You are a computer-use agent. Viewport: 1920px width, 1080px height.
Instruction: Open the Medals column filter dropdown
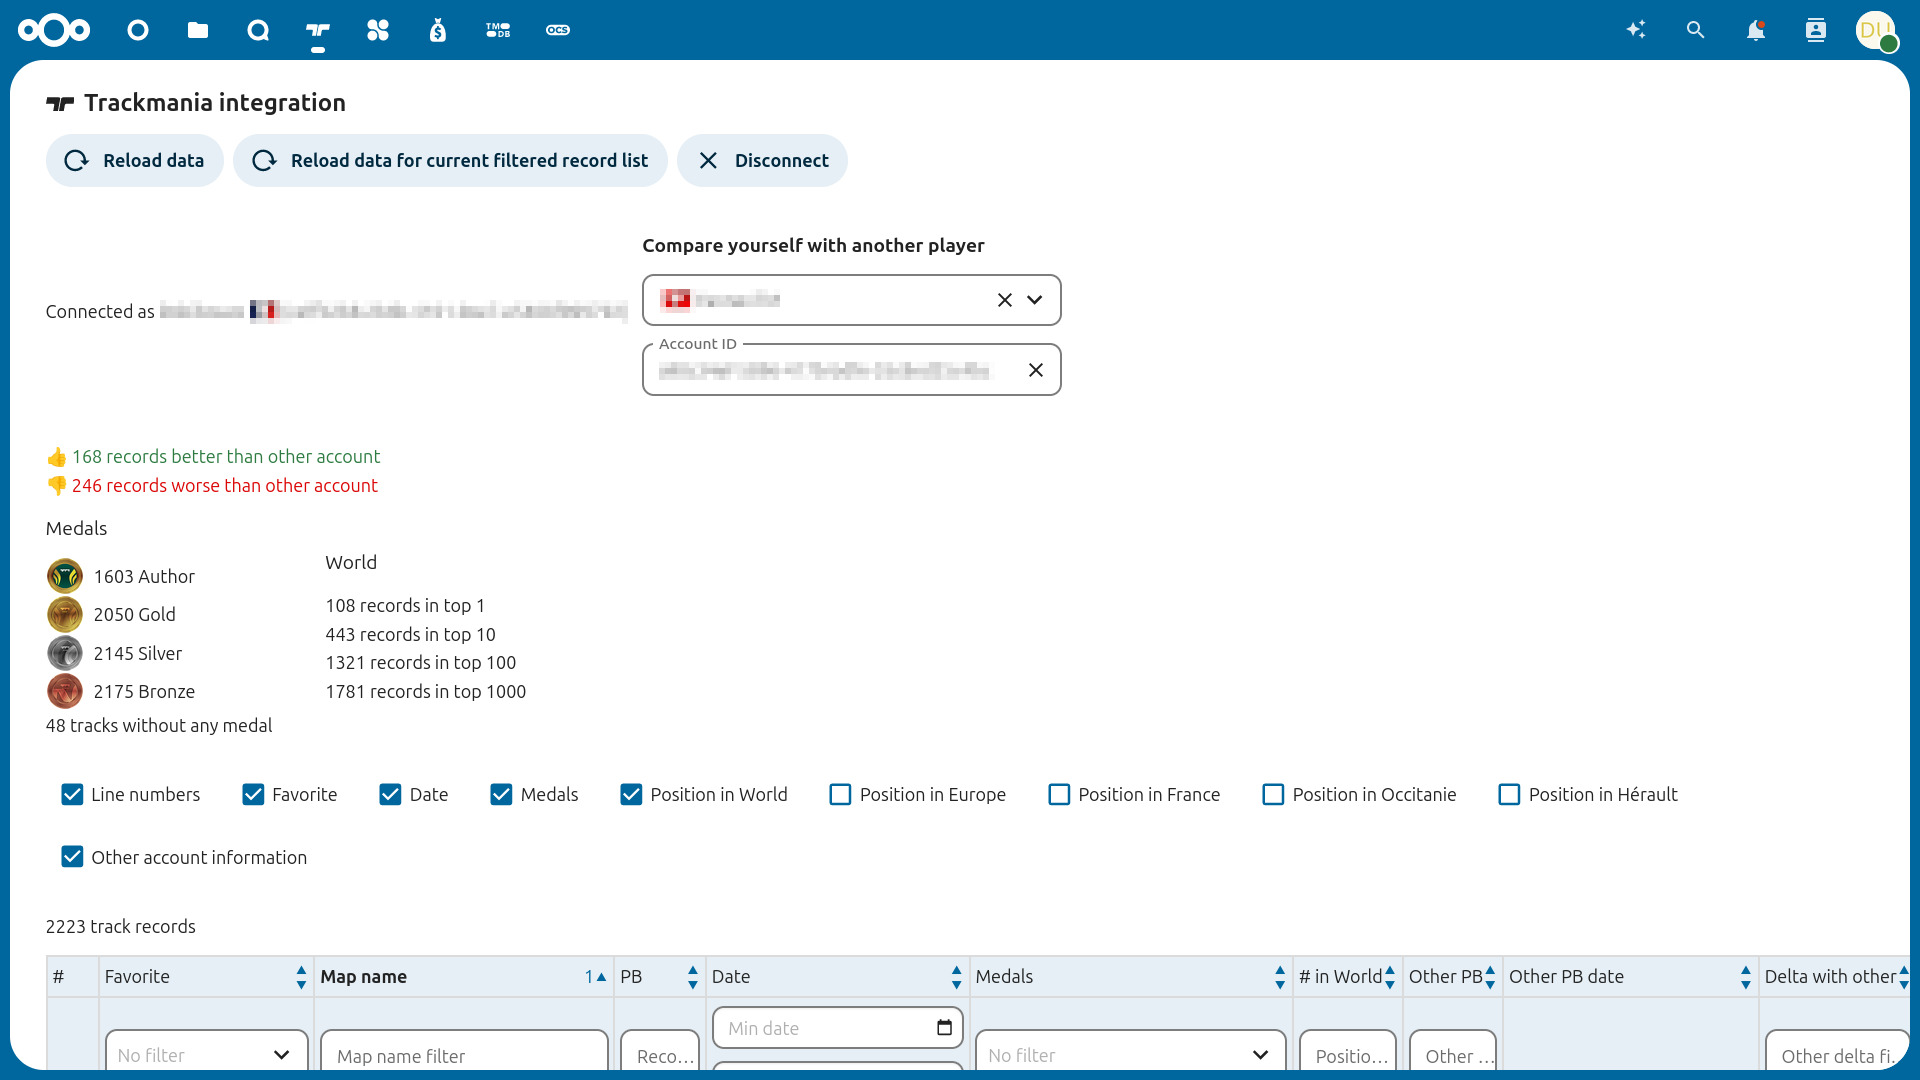tap(1126, 1055)
